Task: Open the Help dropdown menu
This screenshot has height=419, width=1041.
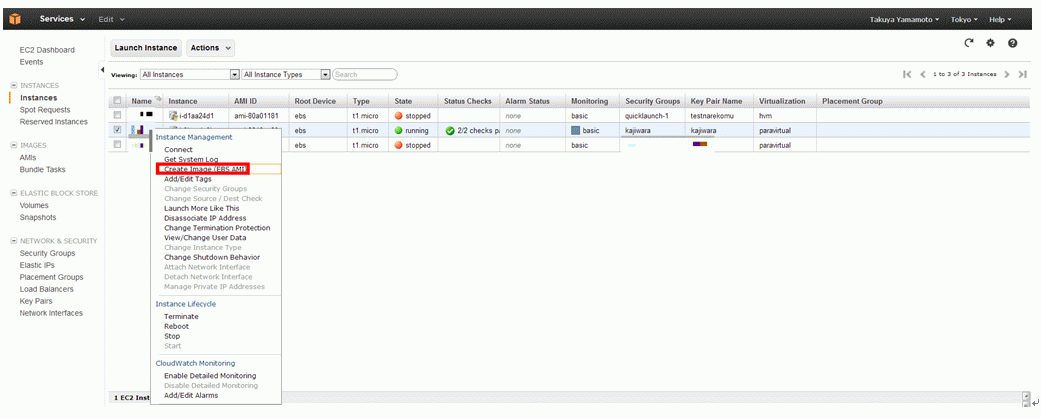Action: coord(1000,20)
